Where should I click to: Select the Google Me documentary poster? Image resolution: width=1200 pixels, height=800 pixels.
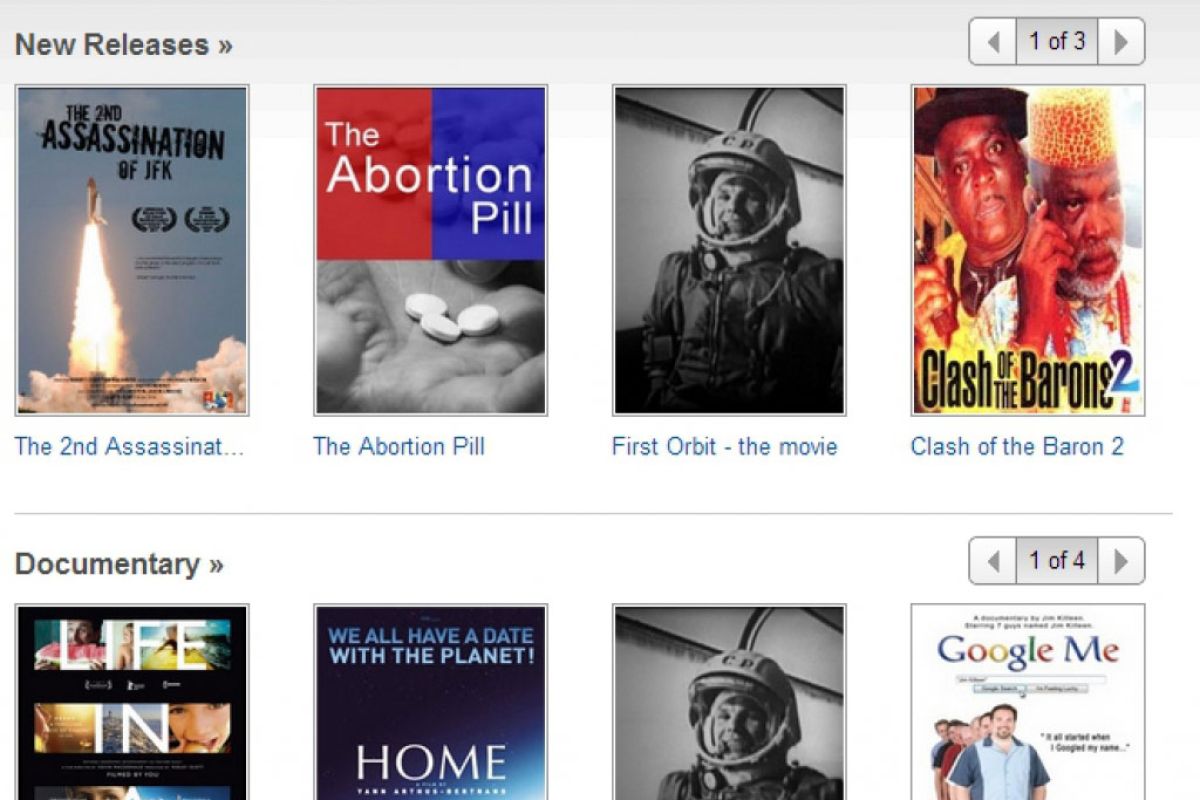click(1028, 702)
